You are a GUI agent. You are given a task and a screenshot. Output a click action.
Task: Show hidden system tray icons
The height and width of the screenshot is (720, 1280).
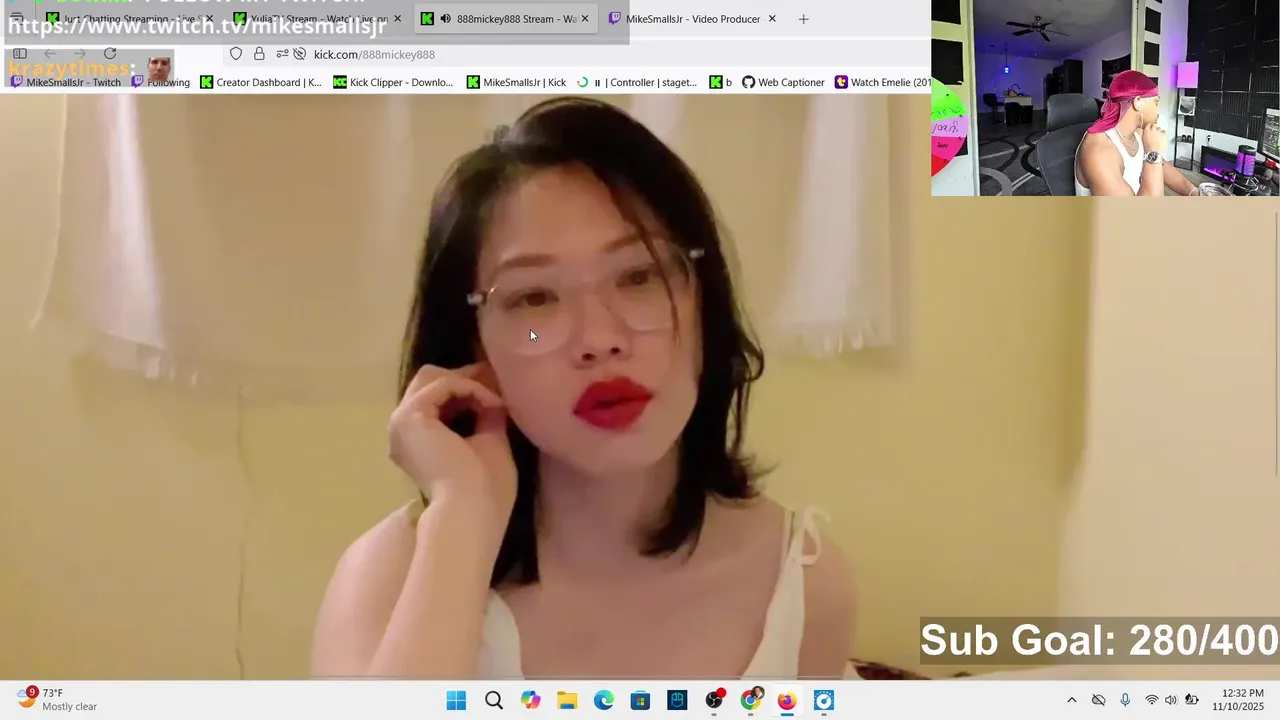pos(1071,700)
